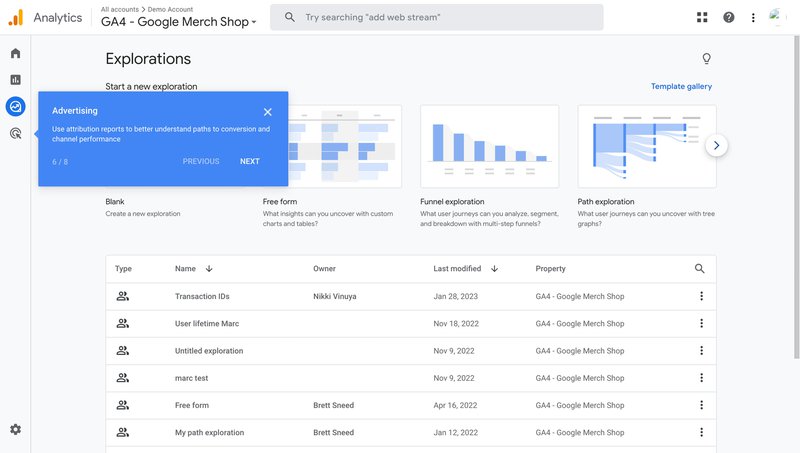Viewport: 800px width, 453px height.
Task: Open Admin settings gear icon
Action: click(15, 429)
